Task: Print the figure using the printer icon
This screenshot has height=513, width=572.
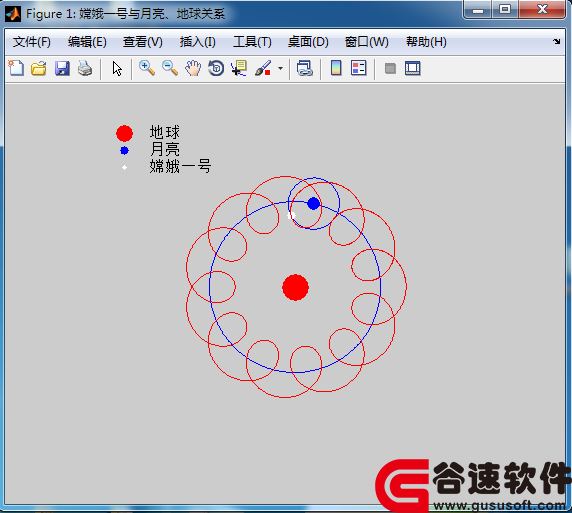Action: (x=85, y=68)
